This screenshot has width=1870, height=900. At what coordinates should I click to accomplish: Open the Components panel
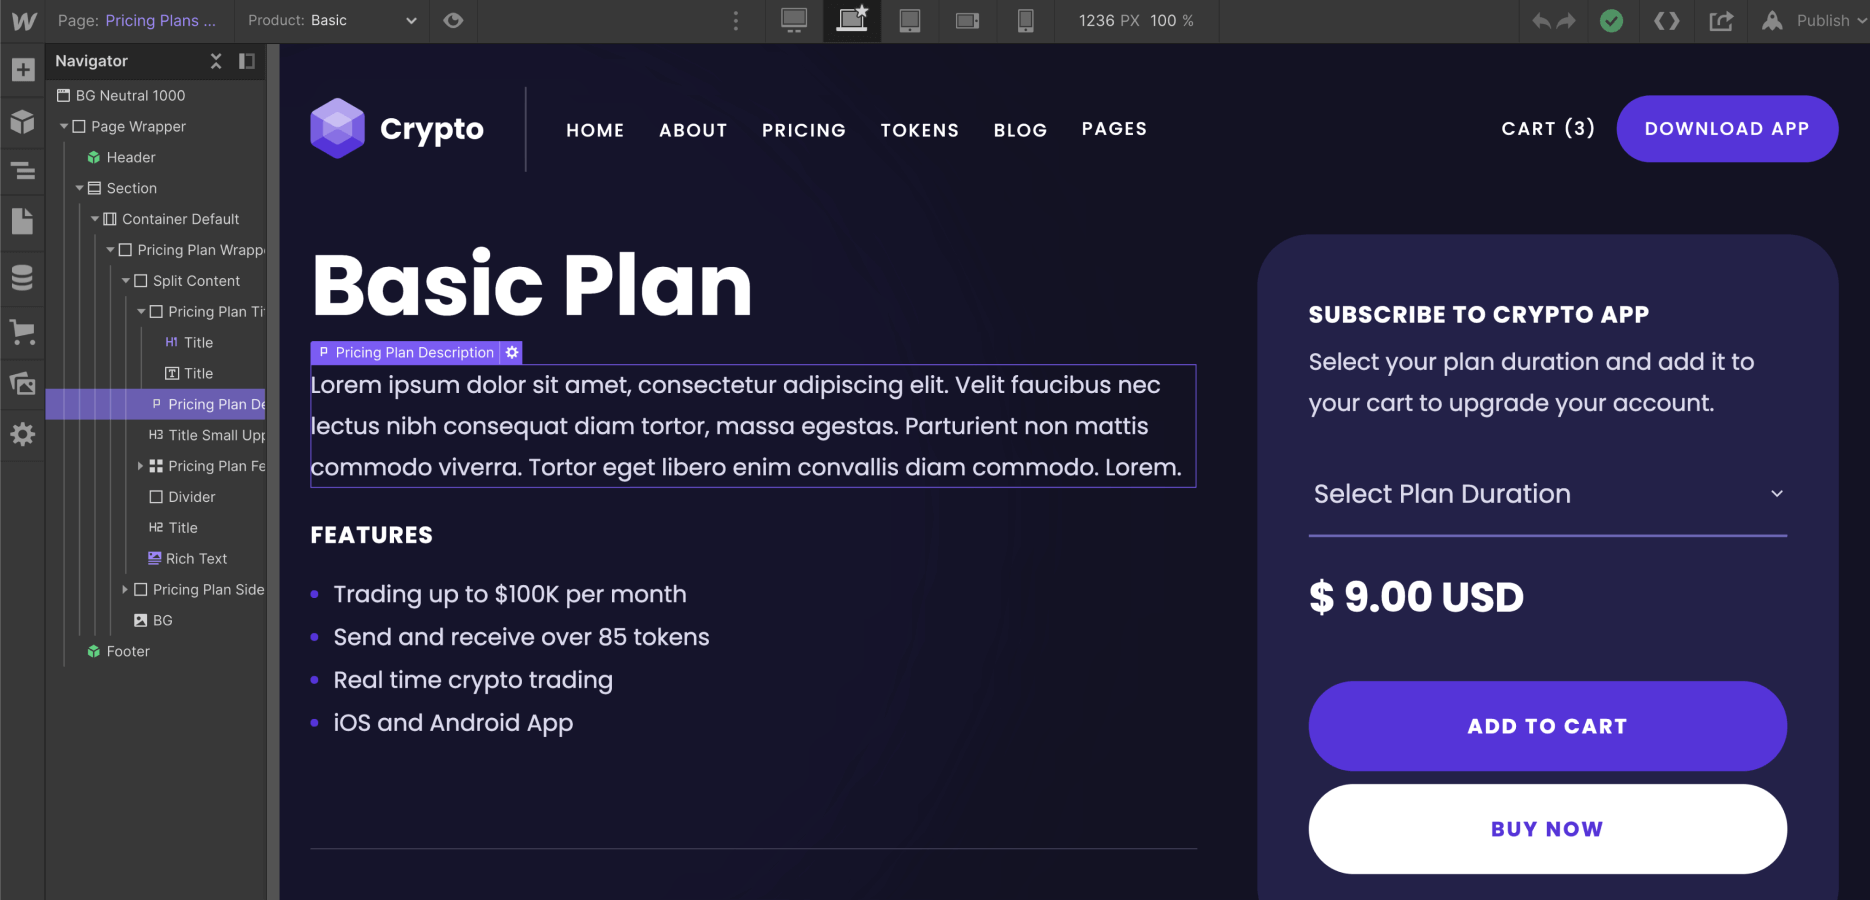22,121
